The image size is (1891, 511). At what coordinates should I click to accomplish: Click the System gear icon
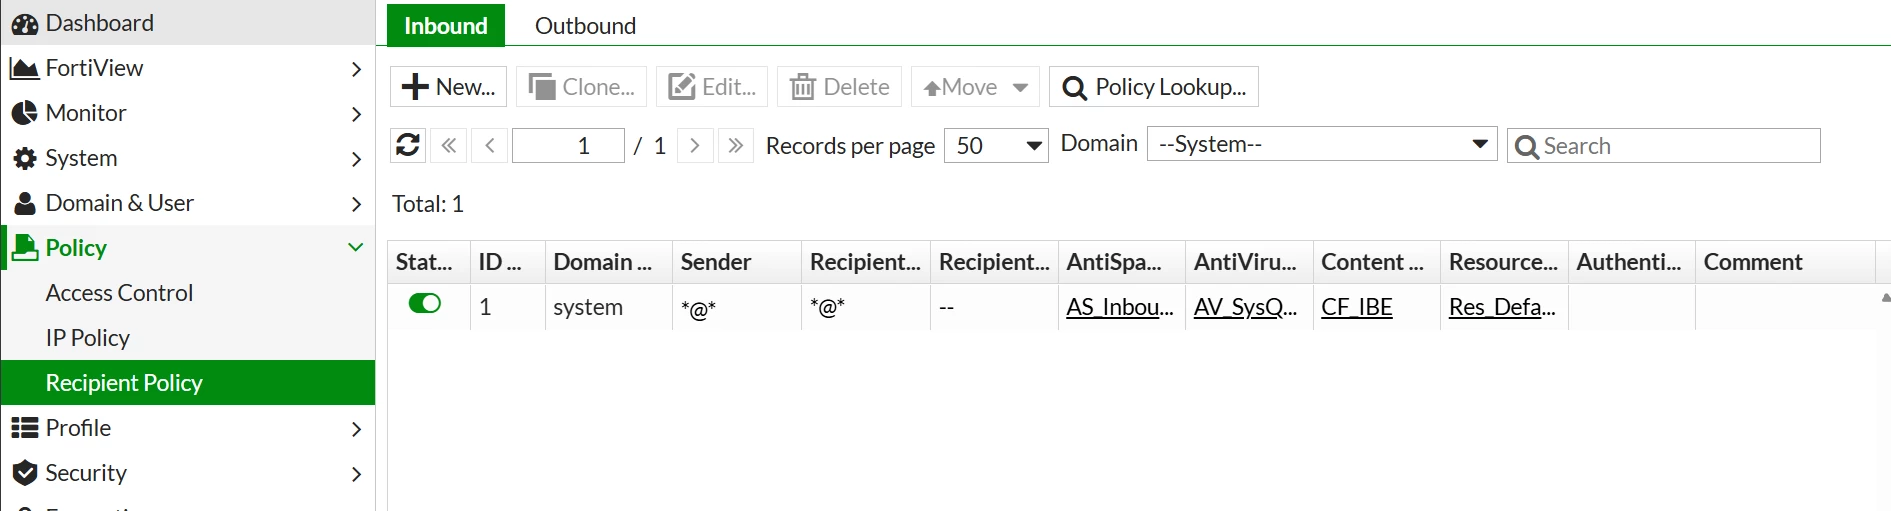click(x=25, y=158)
